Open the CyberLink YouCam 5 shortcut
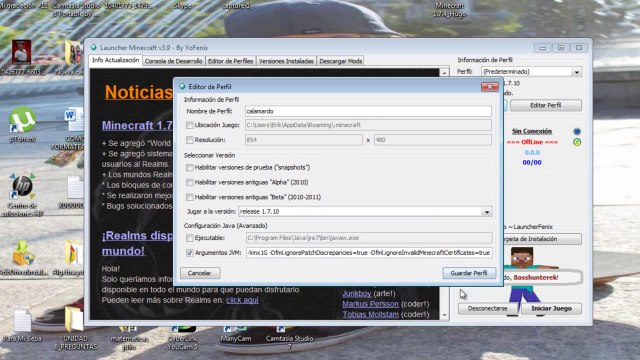 183,329
